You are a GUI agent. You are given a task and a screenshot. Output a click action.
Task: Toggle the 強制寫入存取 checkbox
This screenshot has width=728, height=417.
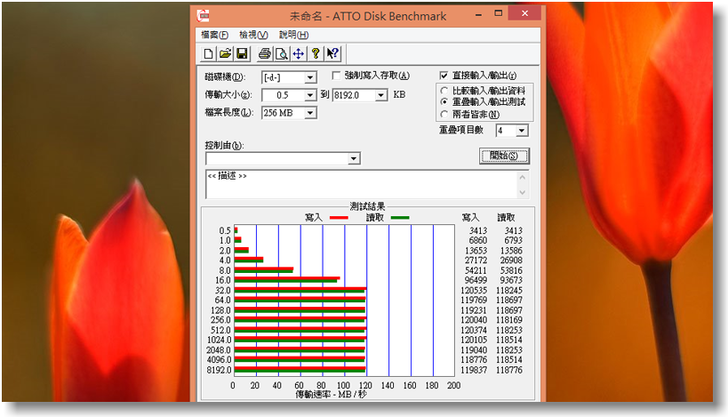[336, 75]
